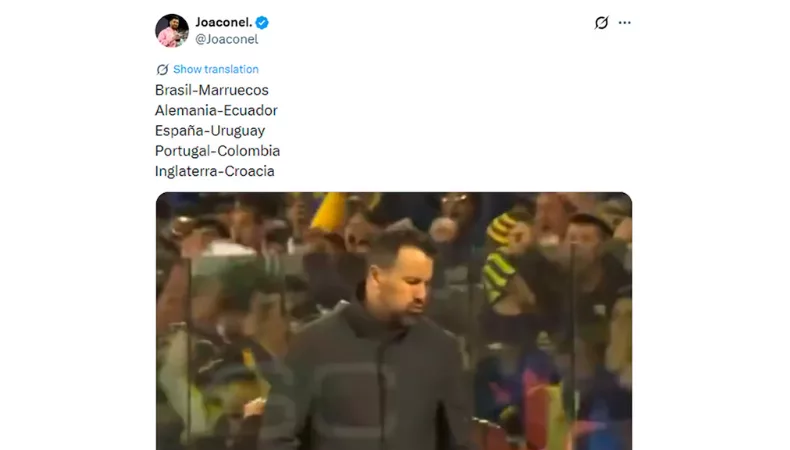
Task: Select the Inglaterra-Croacia text line
Action: pyautogui.click(x=215, y=171)
